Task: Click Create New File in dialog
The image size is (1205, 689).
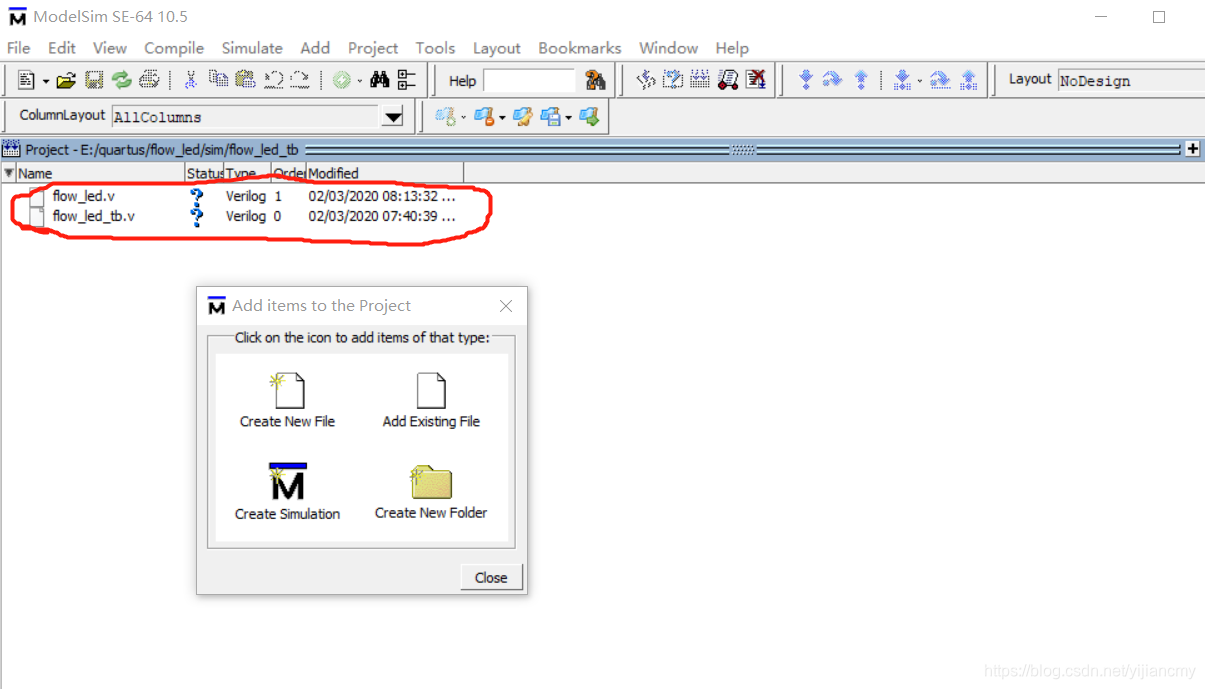Action: [287, 401]
